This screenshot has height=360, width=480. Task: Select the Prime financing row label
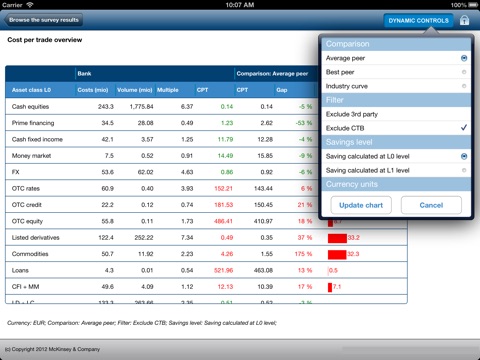pyautogui.click(x=33, y=123)
